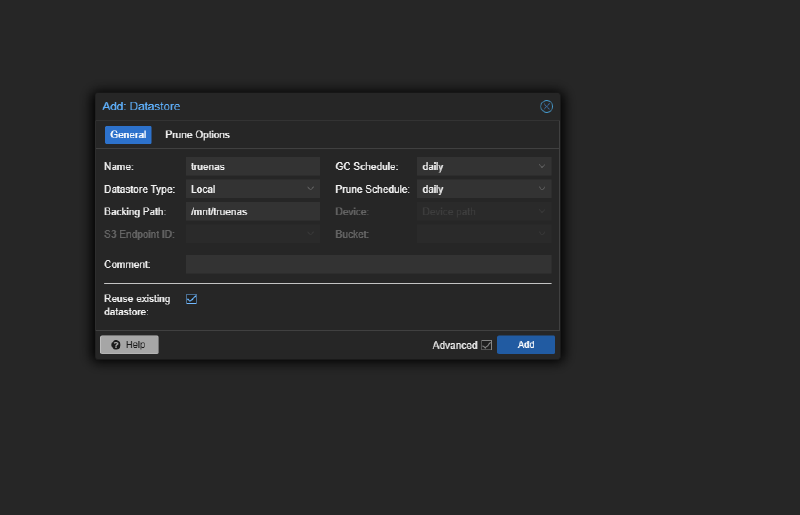Click the Name label

118,166
